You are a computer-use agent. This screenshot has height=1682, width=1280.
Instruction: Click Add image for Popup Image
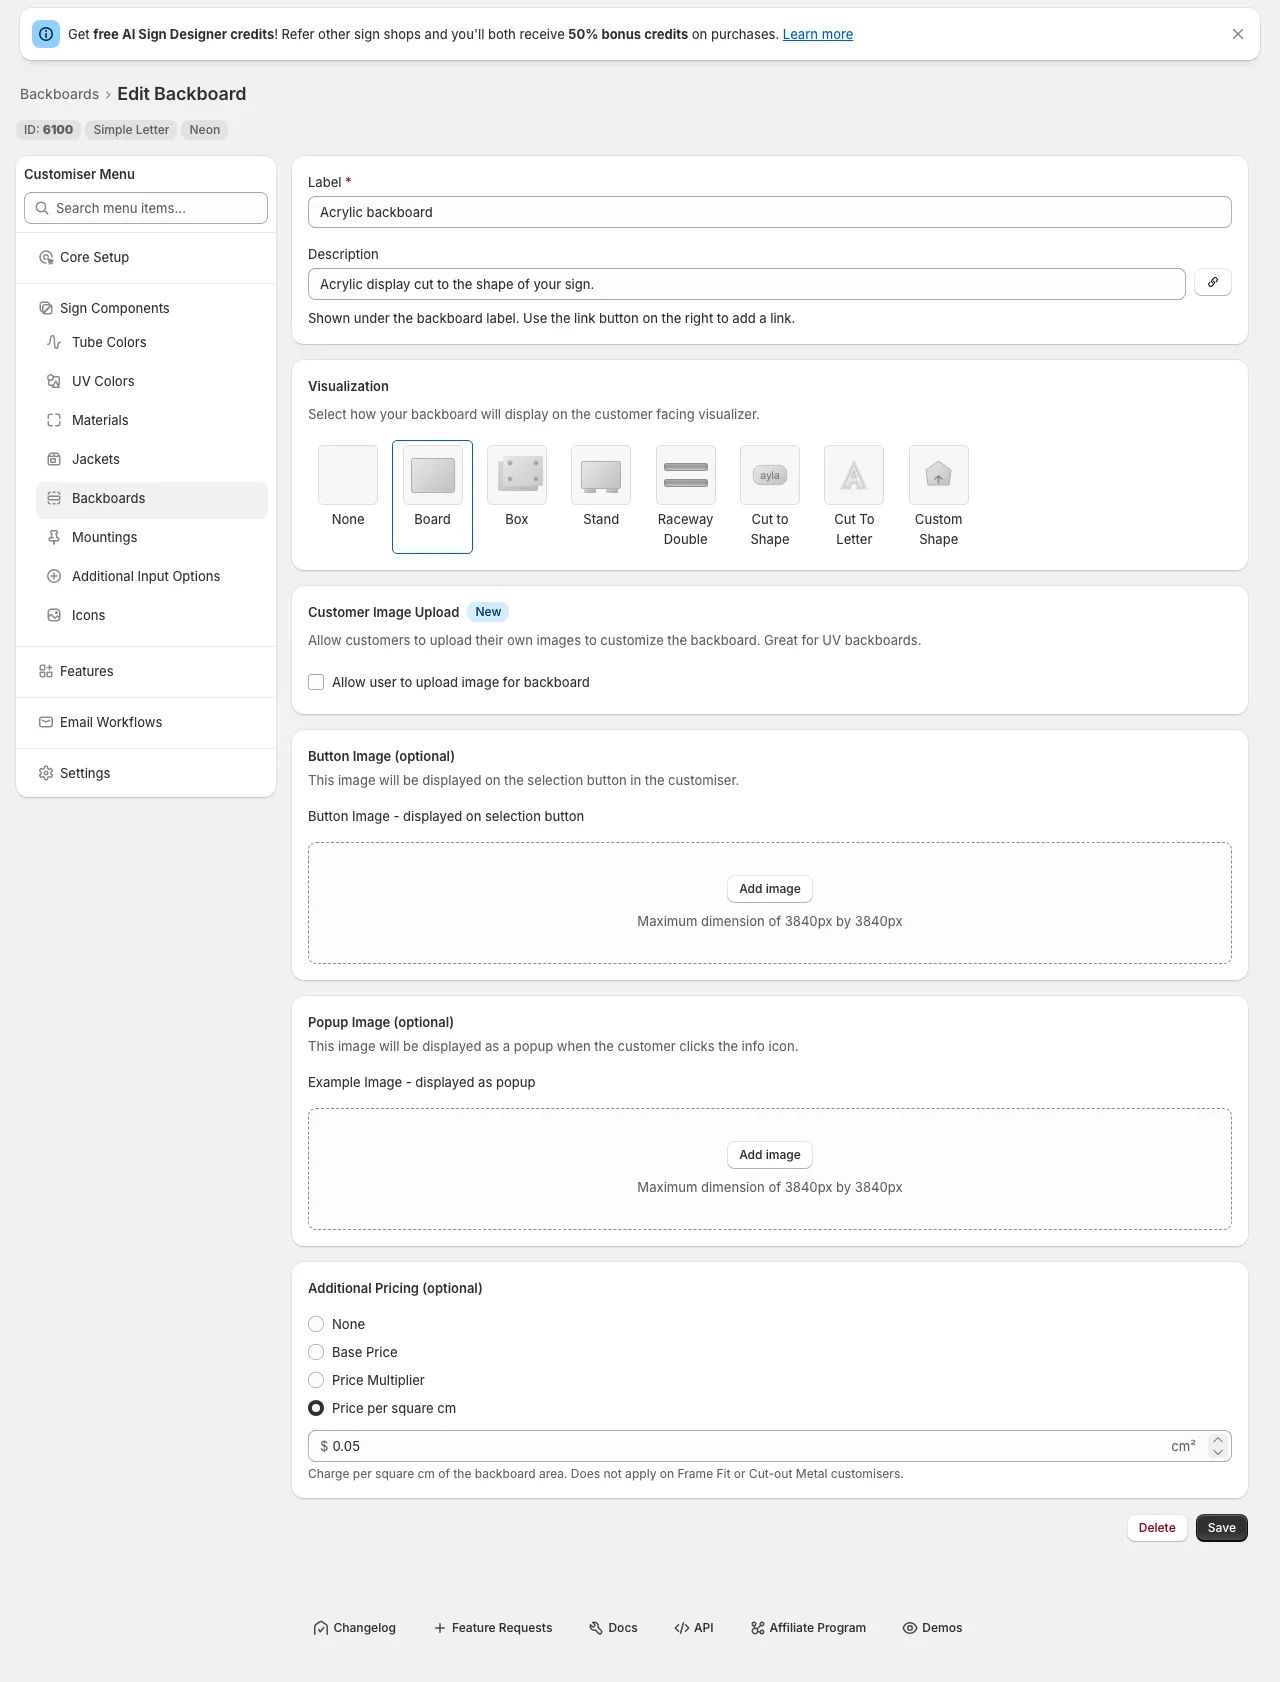(x=770, y=1155)
